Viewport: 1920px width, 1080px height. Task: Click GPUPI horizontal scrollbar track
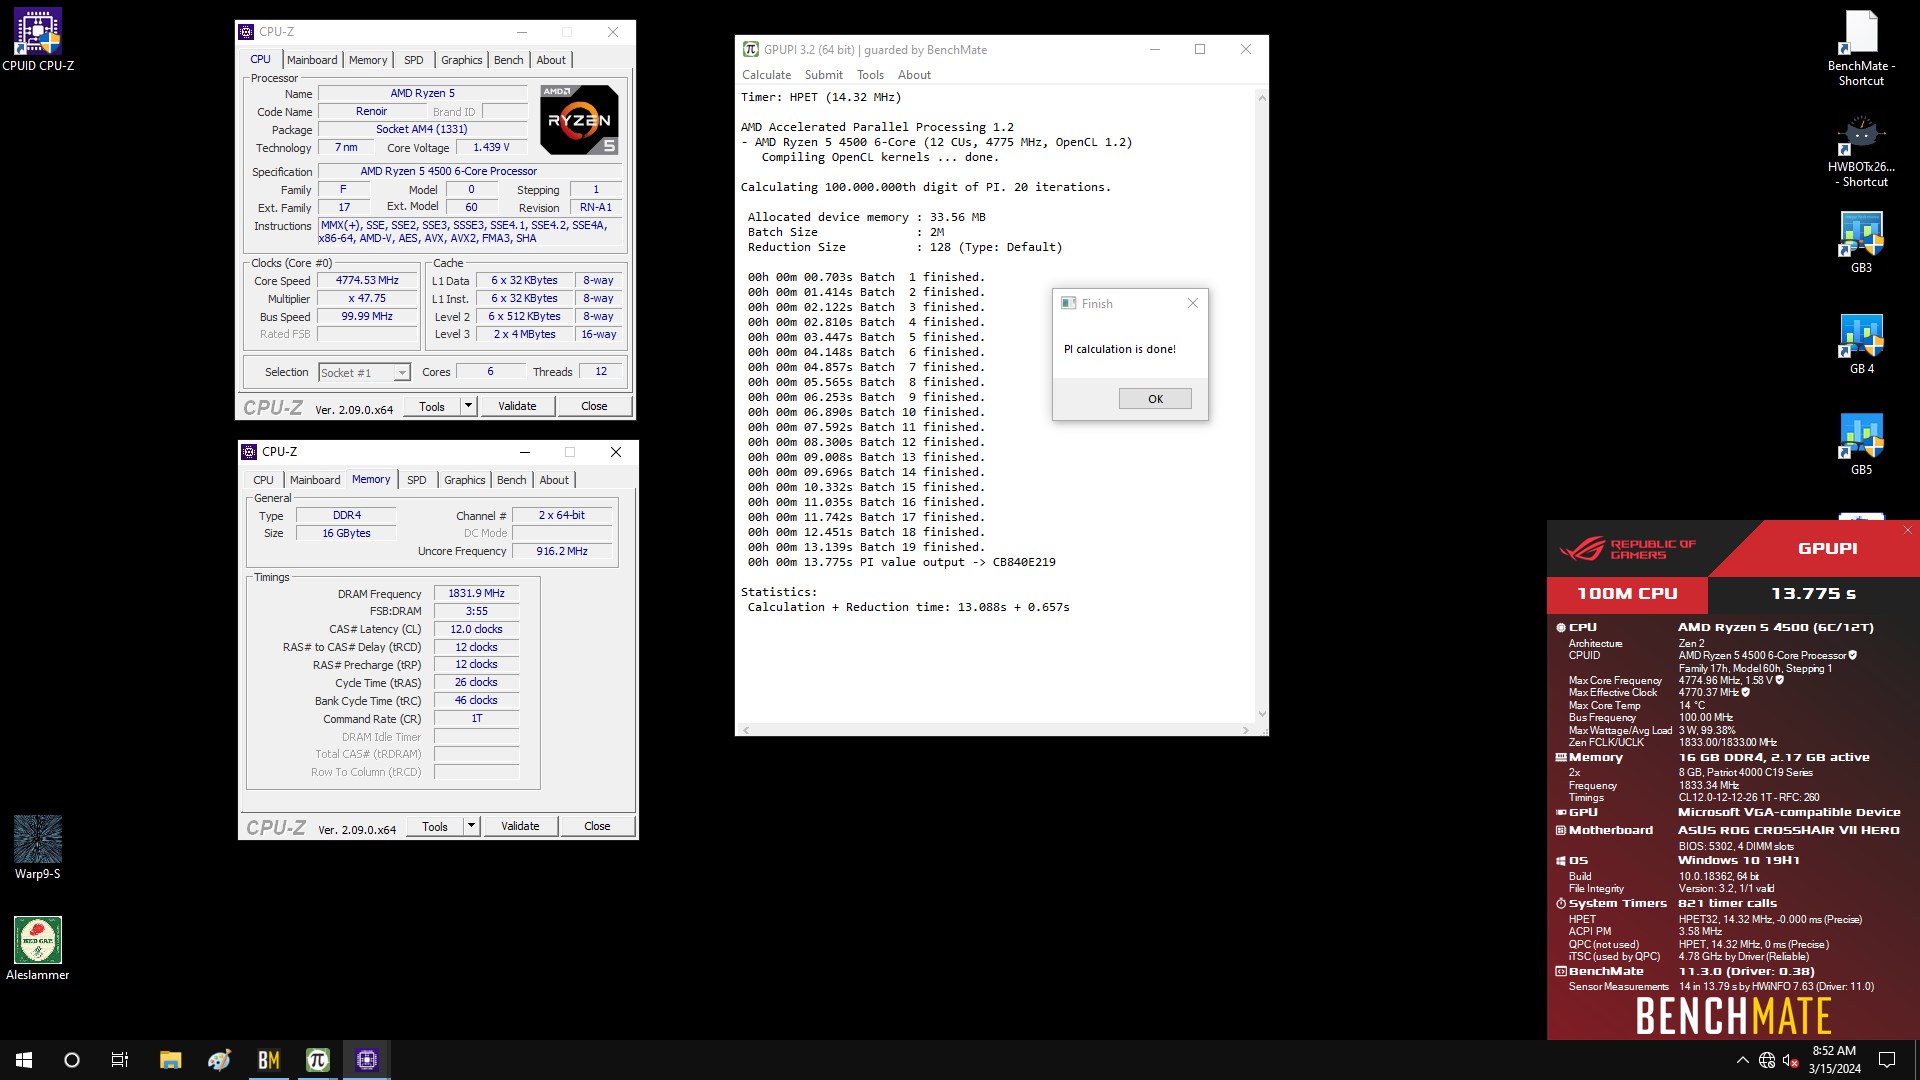[x=995, y=730]
